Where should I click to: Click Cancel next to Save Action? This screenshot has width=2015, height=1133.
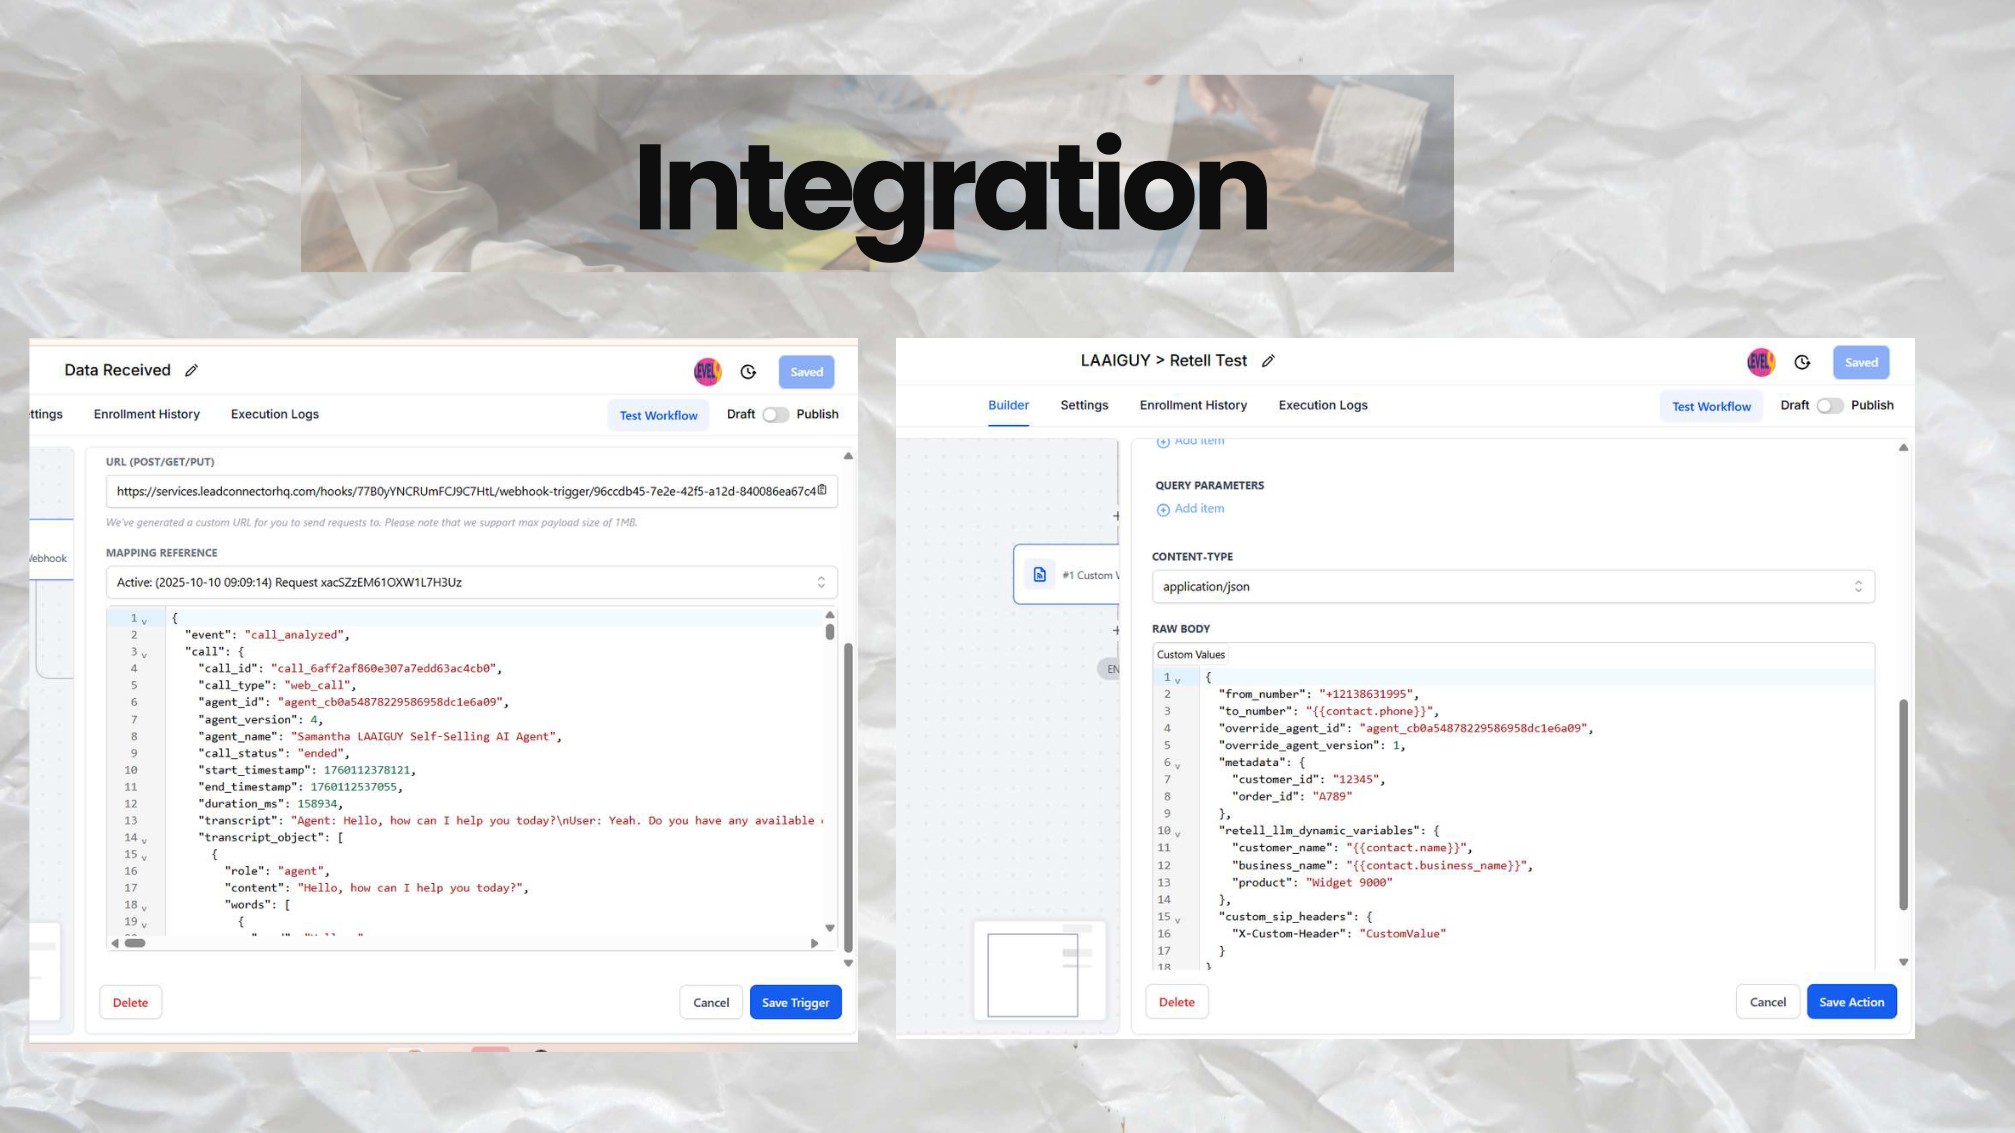pos(1768,1002)
